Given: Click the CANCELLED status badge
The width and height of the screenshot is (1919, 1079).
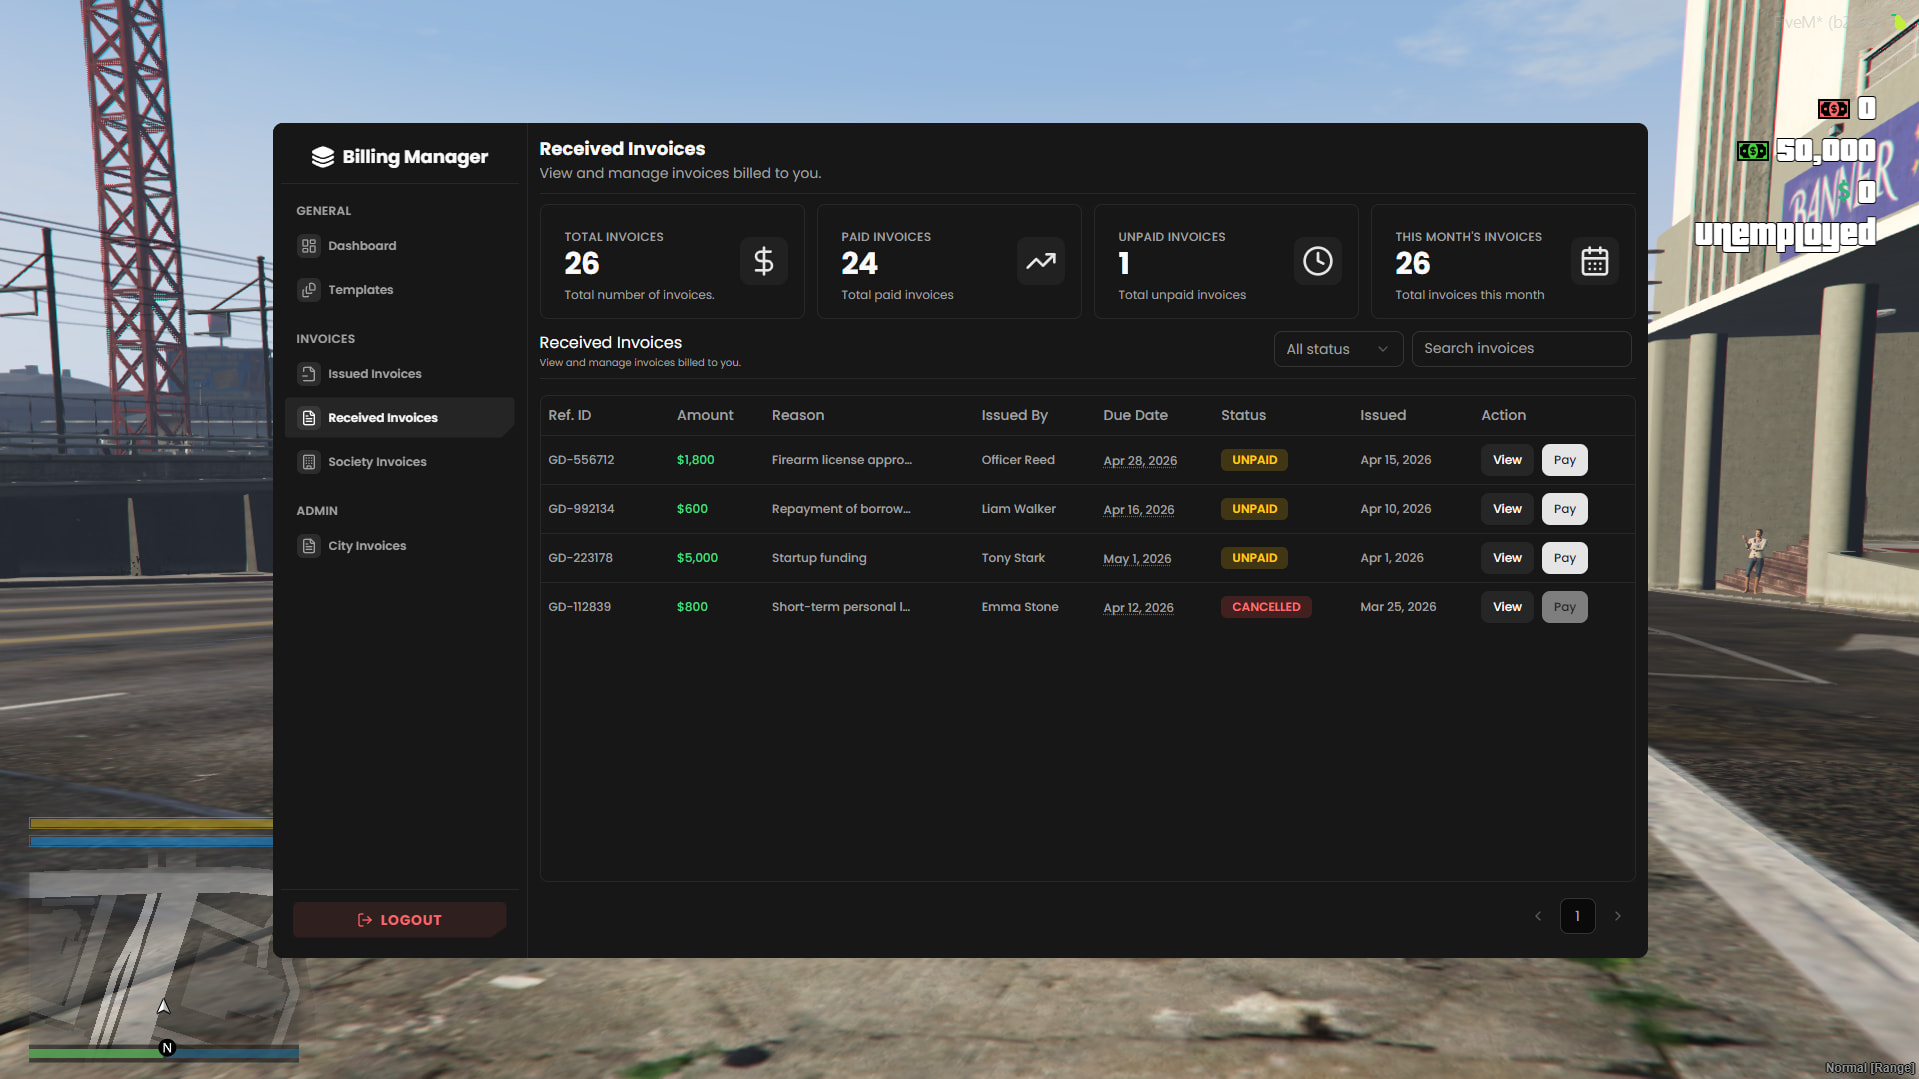Looking at the screenshot, I should coord(1266,607).
